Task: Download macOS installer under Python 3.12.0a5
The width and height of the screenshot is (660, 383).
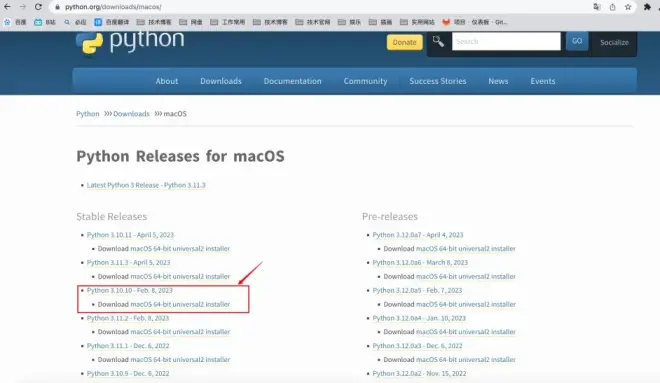Action: point(466,304)
